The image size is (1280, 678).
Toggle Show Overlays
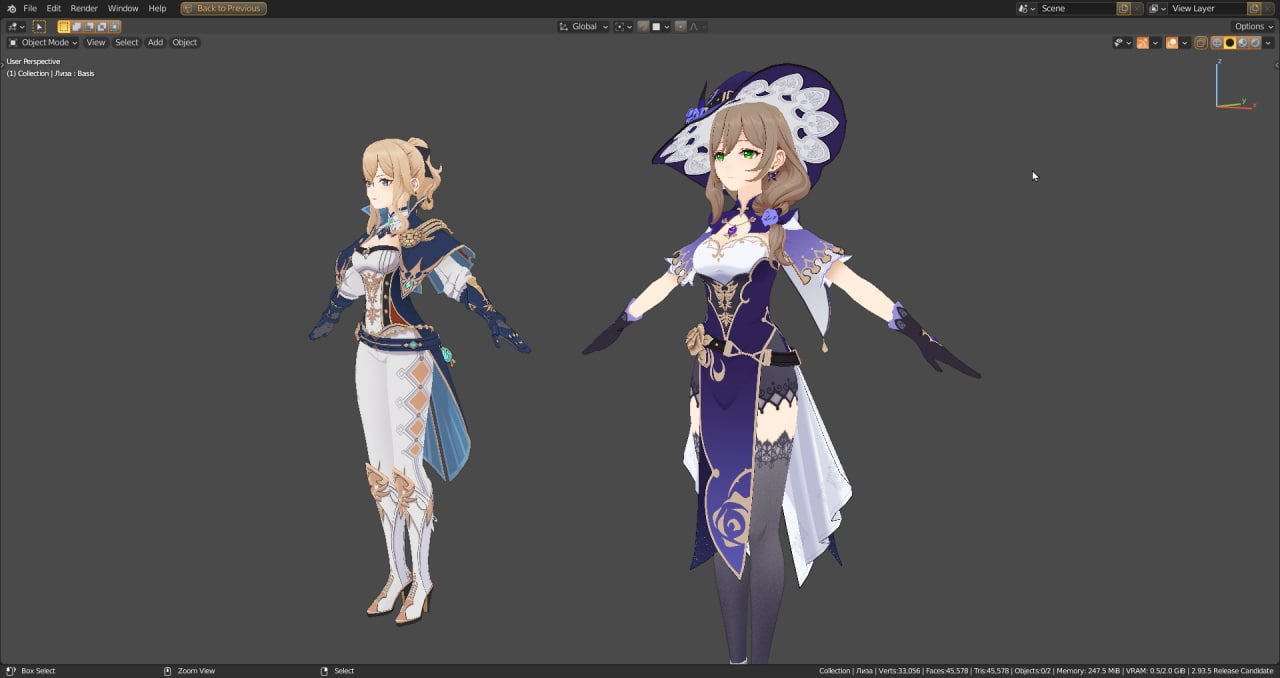pos(1172,43)
